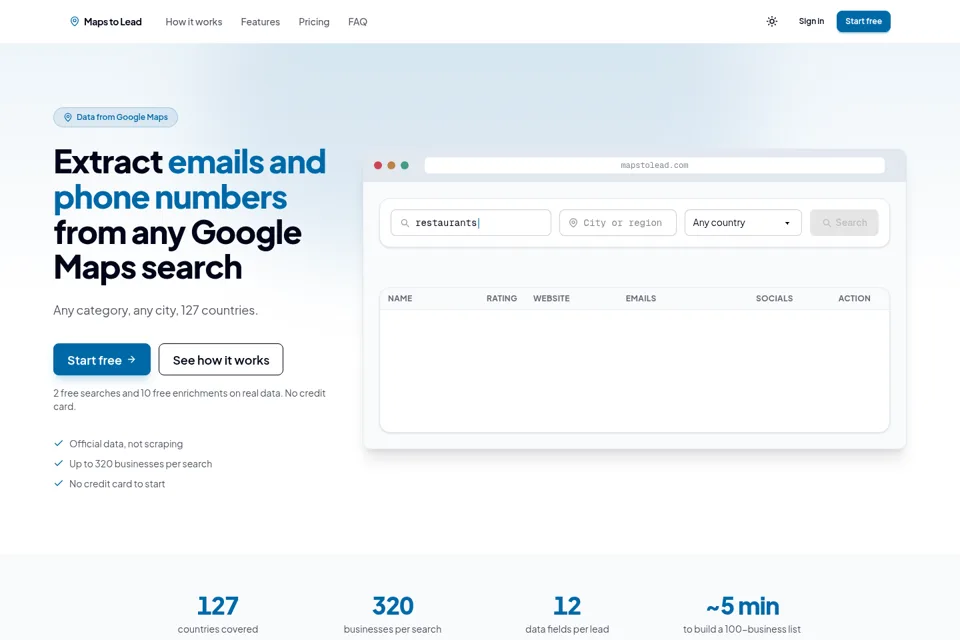Click the hero Start free button with arrow
This screenshot has height=640, width=960.
pos(102,360)
